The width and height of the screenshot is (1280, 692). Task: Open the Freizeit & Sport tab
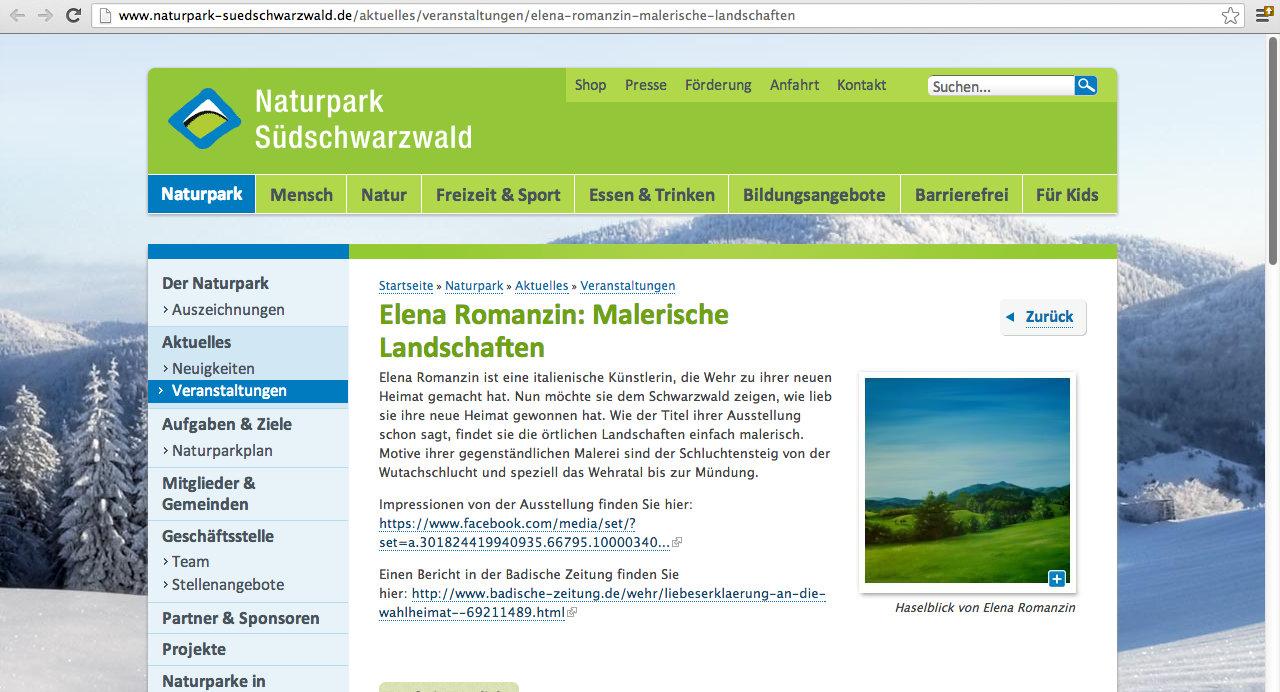[498, 195]
